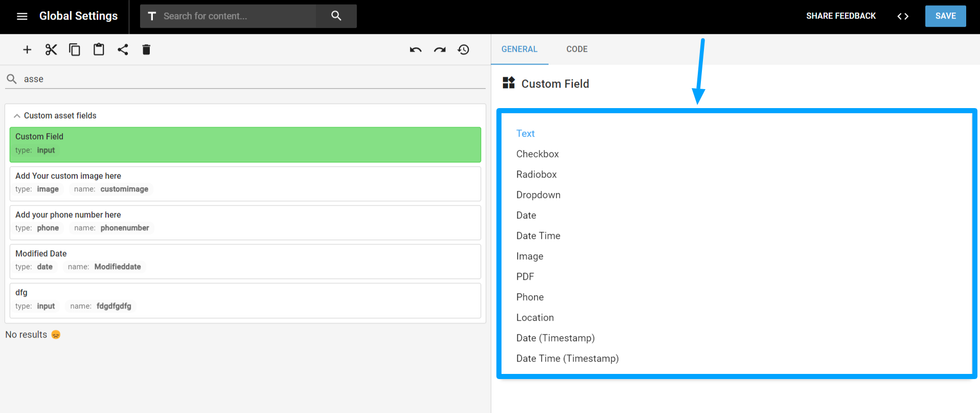
Task: Switch to the GENERAL tab
Action: 520,49
